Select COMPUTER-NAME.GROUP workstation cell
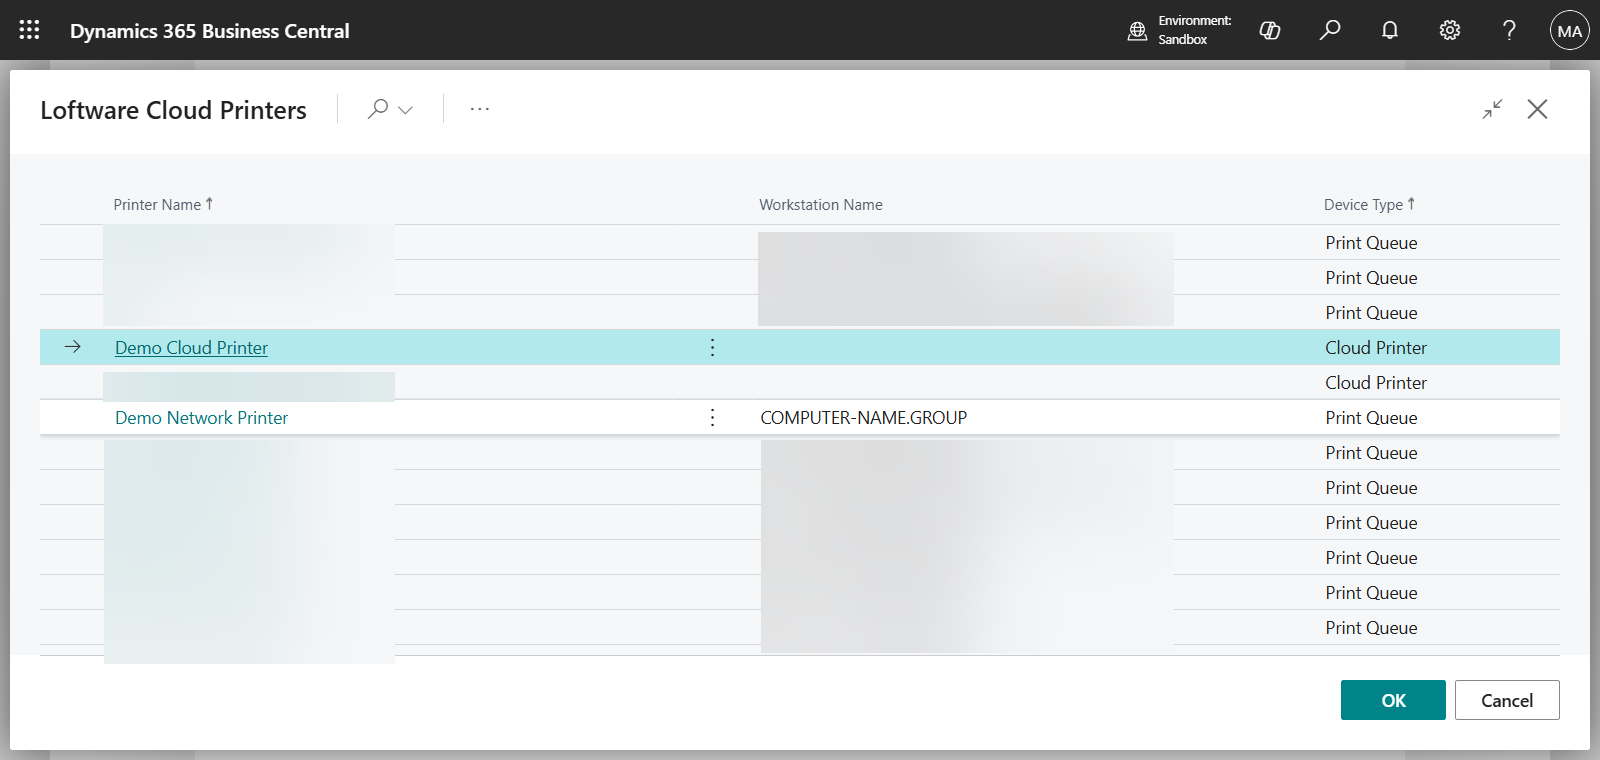 [863, 418]
